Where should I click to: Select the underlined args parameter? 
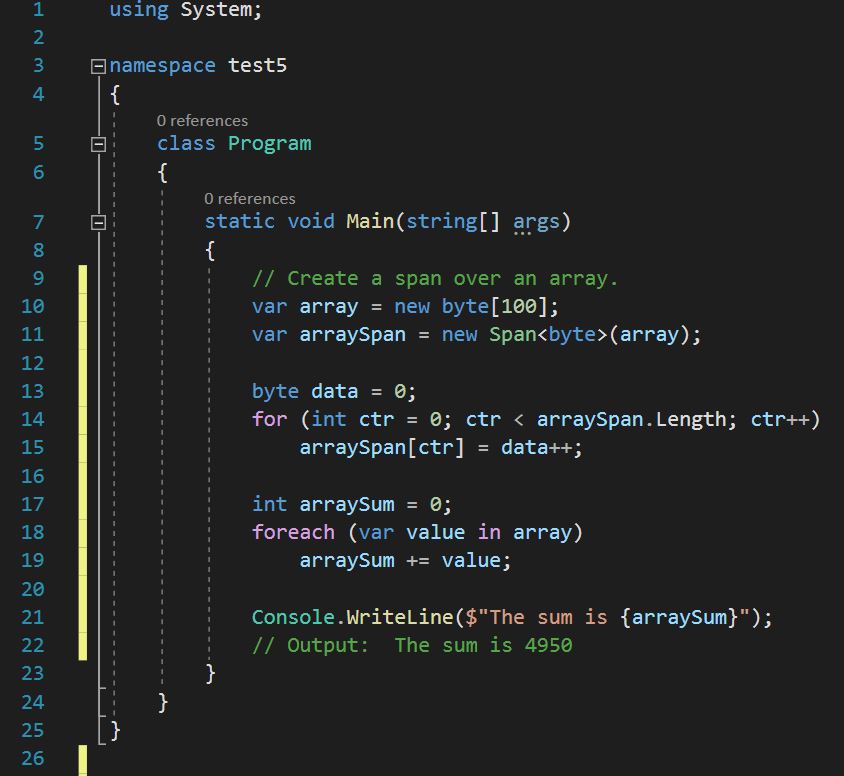536,221
